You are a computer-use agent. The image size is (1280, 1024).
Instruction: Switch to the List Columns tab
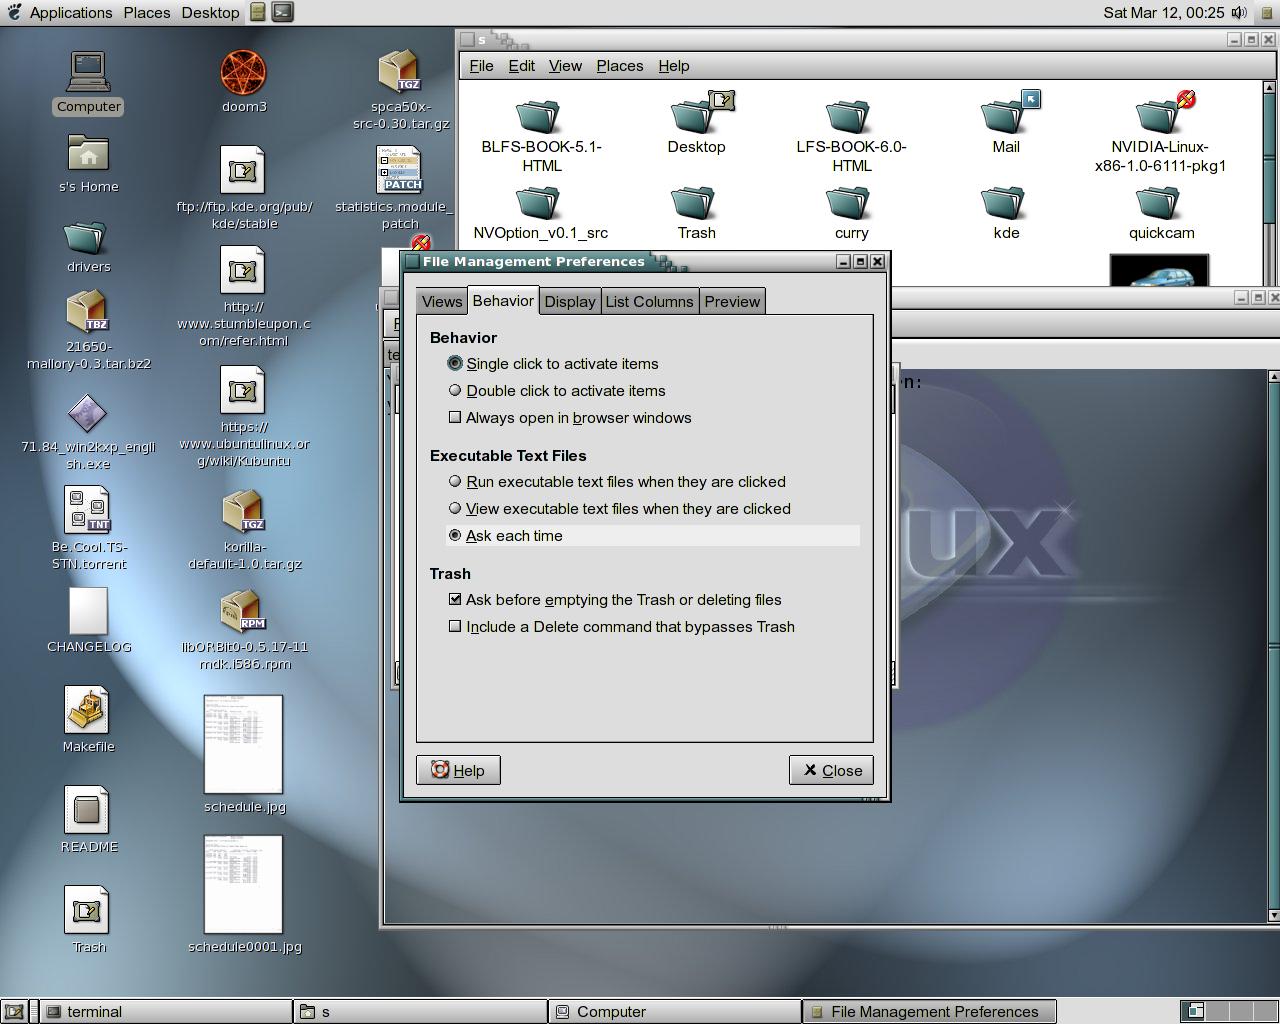click(x=649, y=302)
